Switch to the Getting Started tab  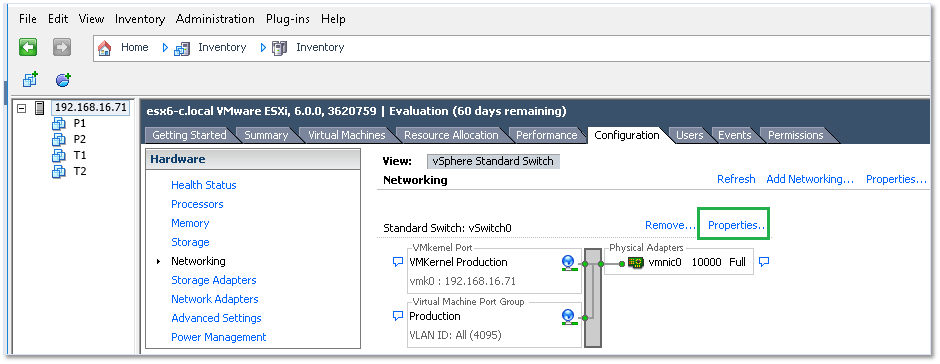pyautogui.click(x=189, y=136)
